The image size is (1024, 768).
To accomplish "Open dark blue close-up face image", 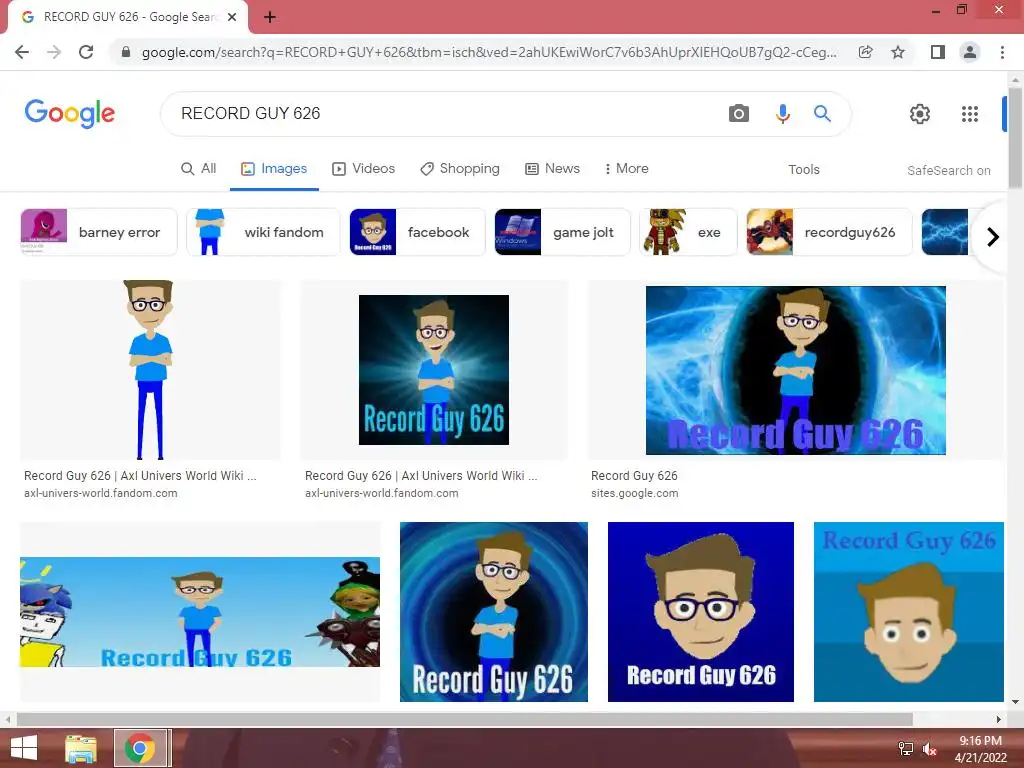I will (x=701, y=612).
